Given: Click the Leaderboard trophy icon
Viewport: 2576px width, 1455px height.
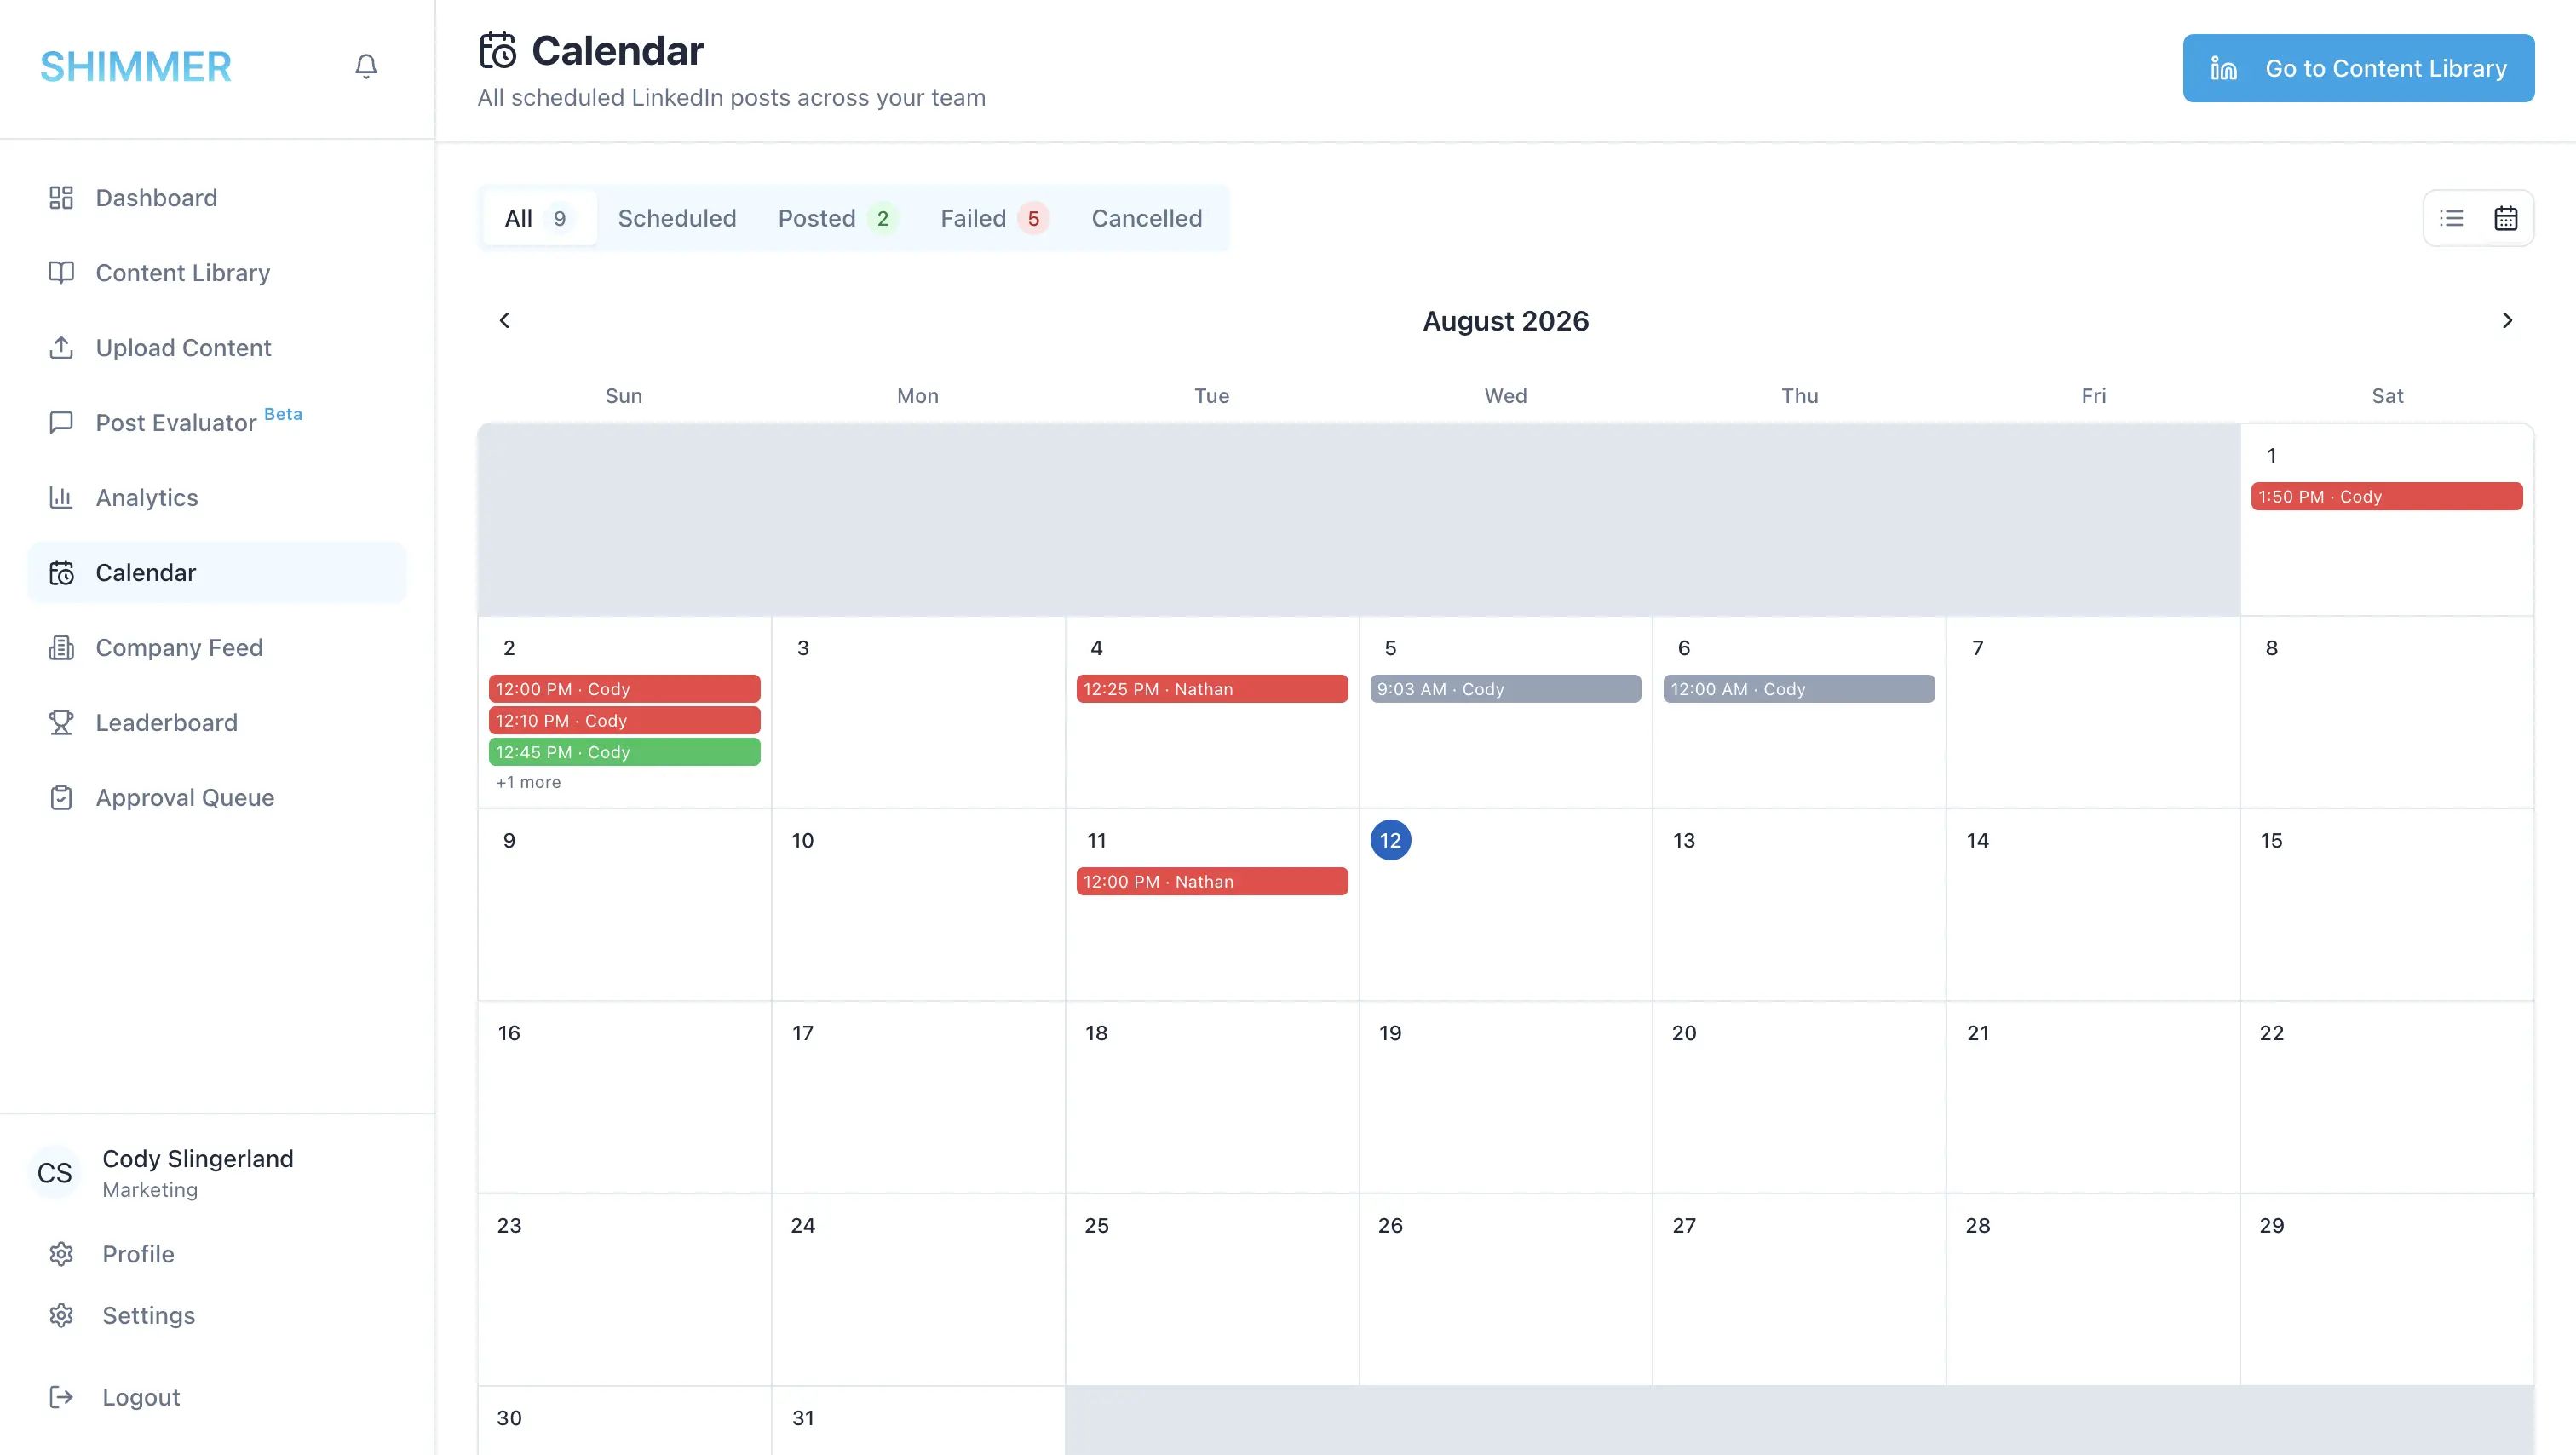Looking at the screenshot, I should (61, 723).
